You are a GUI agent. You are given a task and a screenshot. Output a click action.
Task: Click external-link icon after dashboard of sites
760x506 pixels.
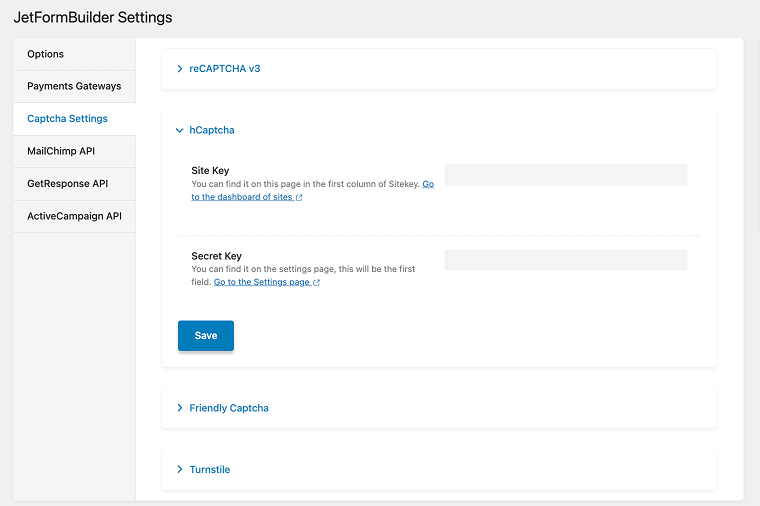(x=299, y=197)
